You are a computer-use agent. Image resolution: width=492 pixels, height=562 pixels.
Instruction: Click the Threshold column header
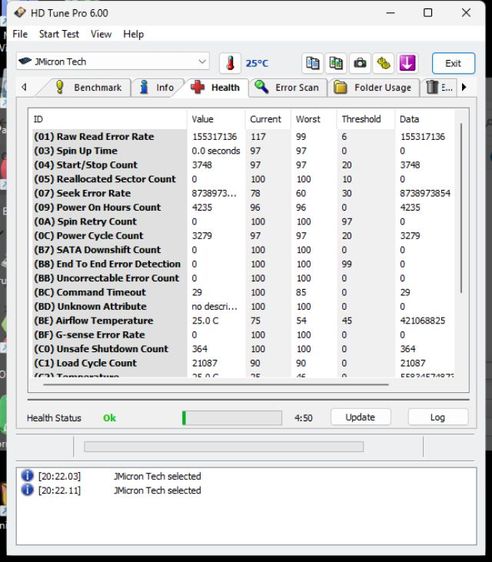(x=366, y=119)
